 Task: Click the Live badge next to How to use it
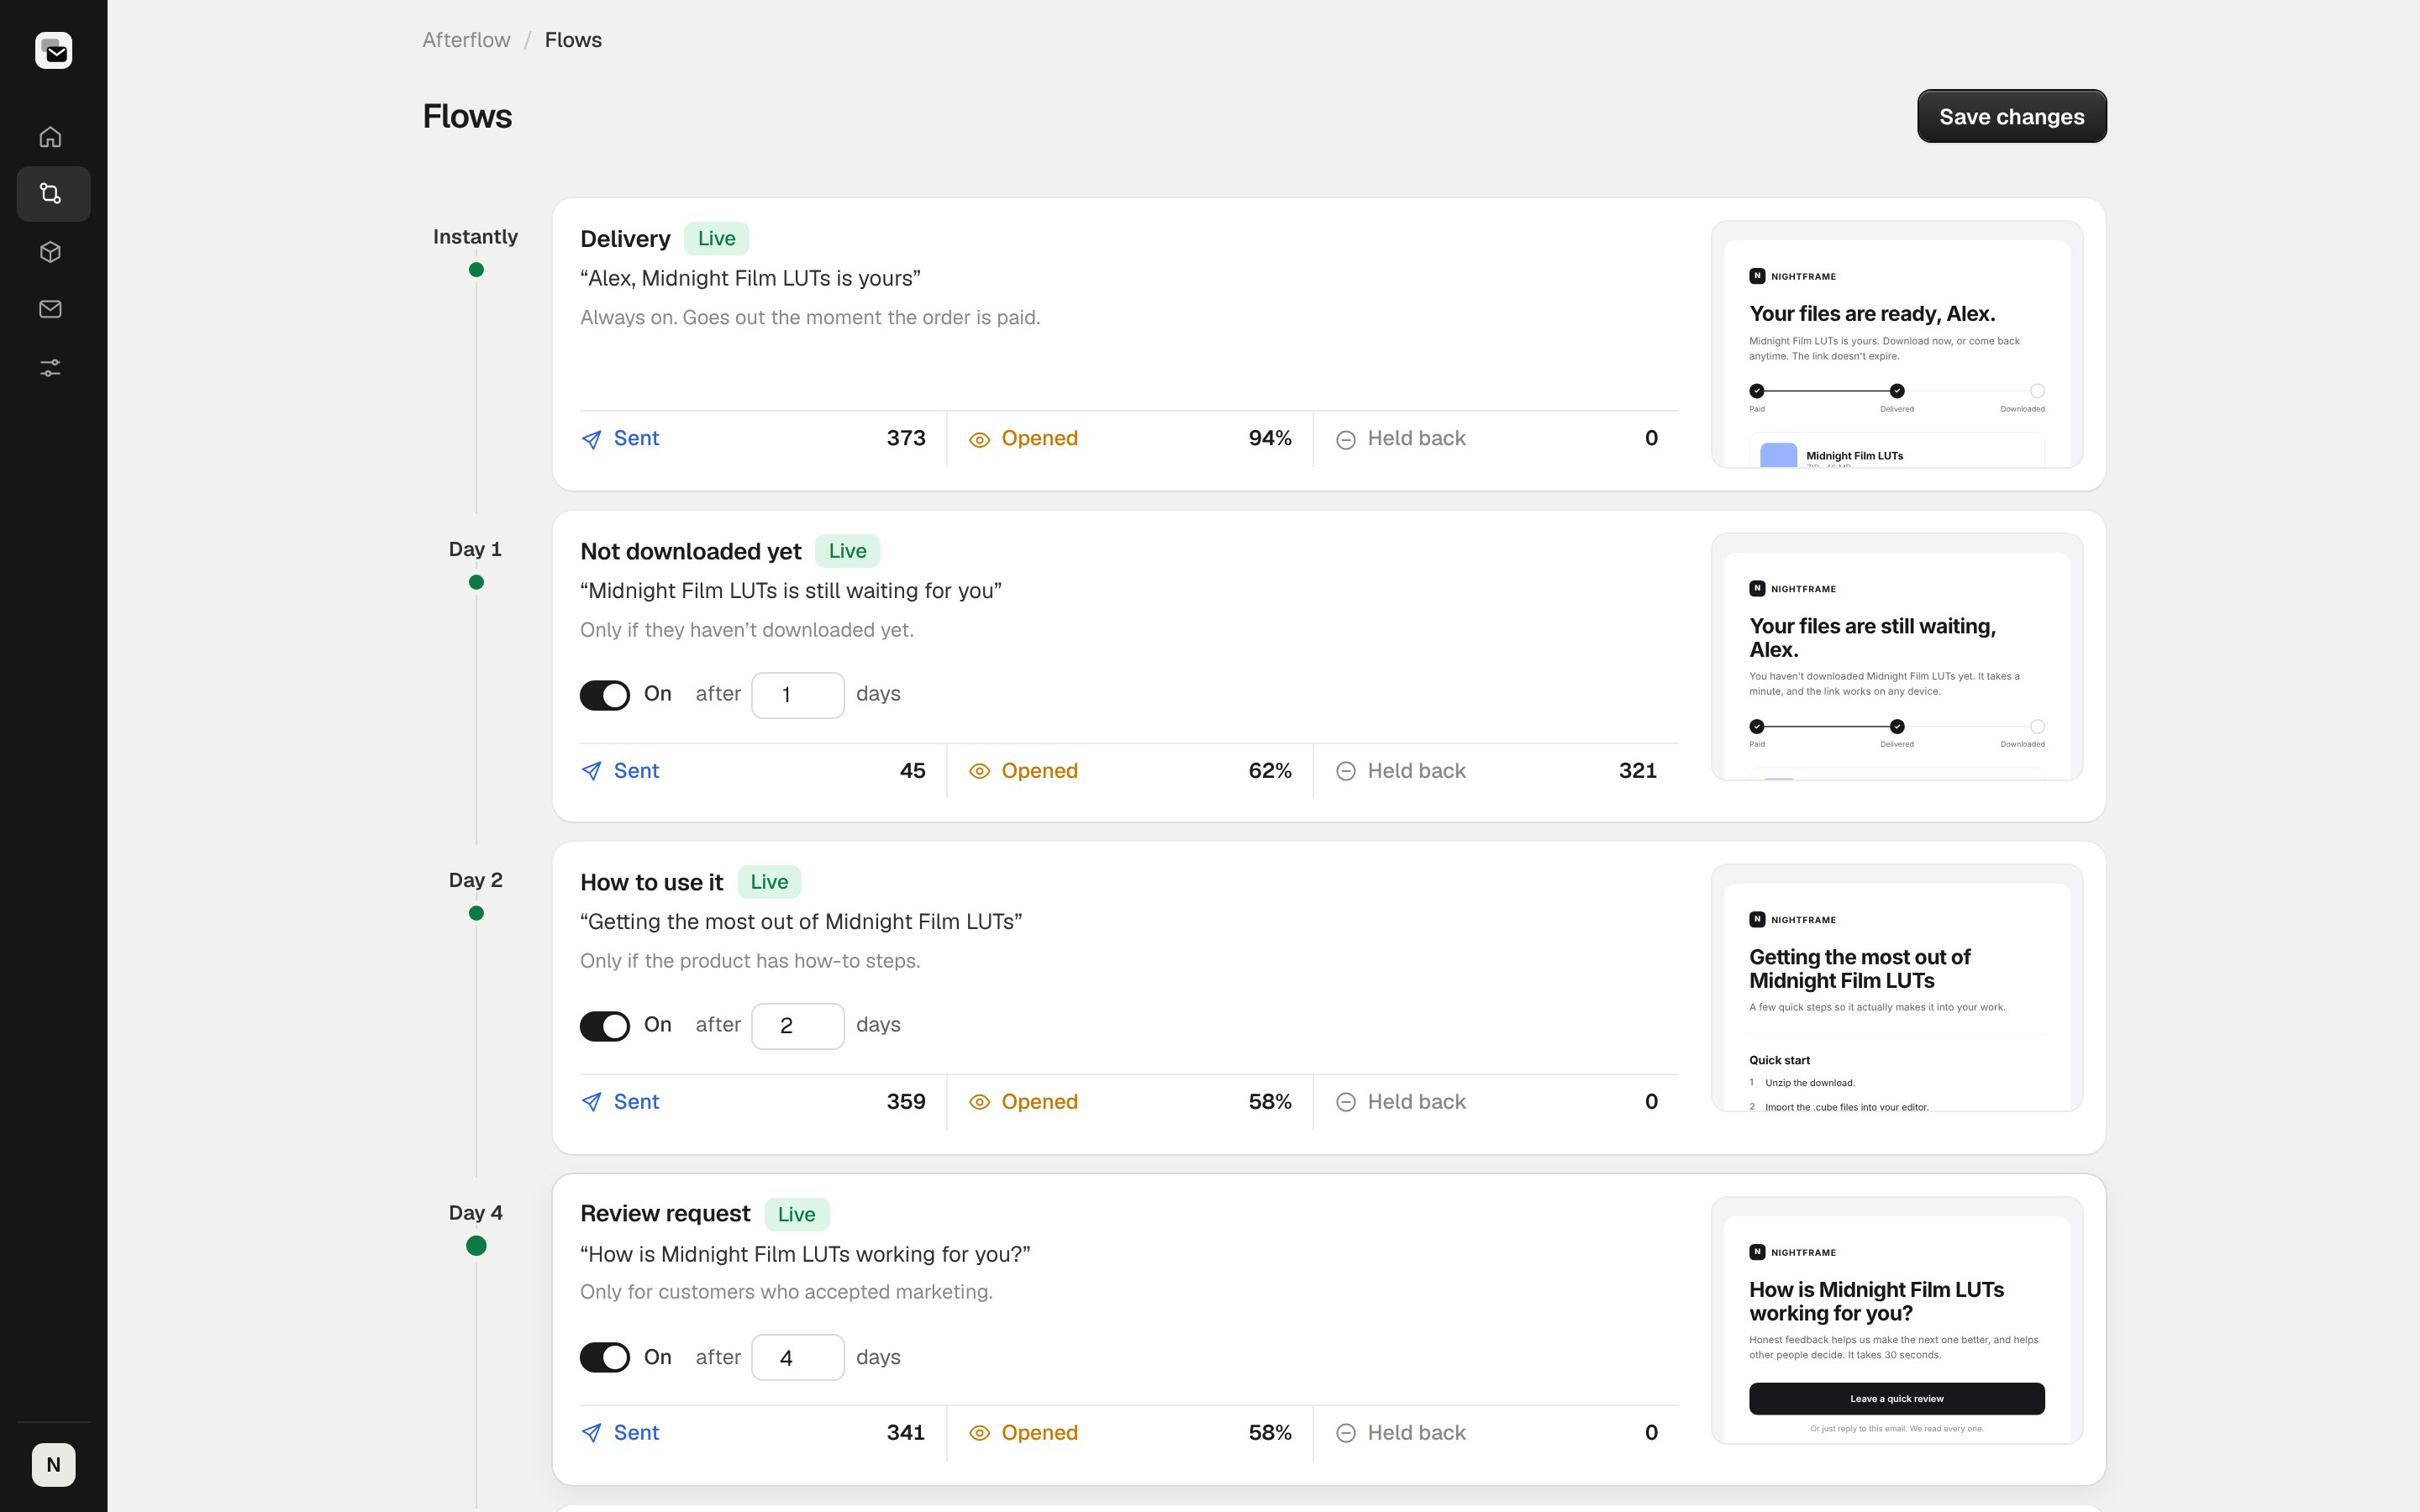point(769,882)
